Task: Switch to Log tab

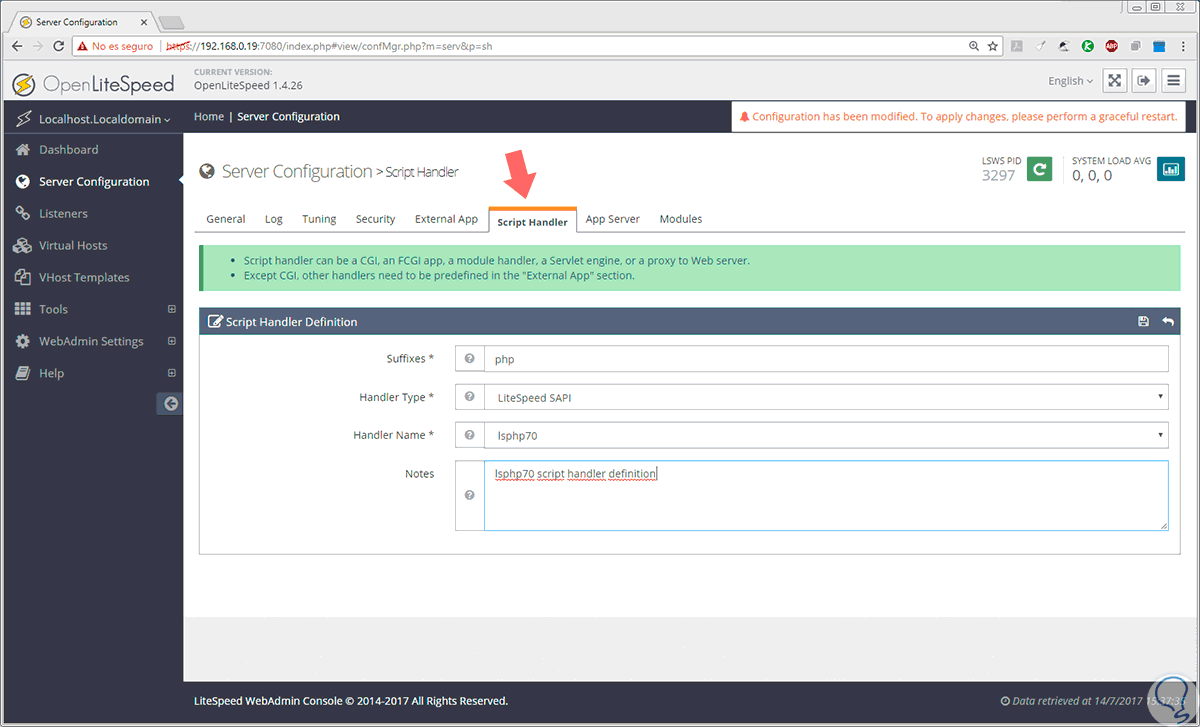Action: [274, 219]
